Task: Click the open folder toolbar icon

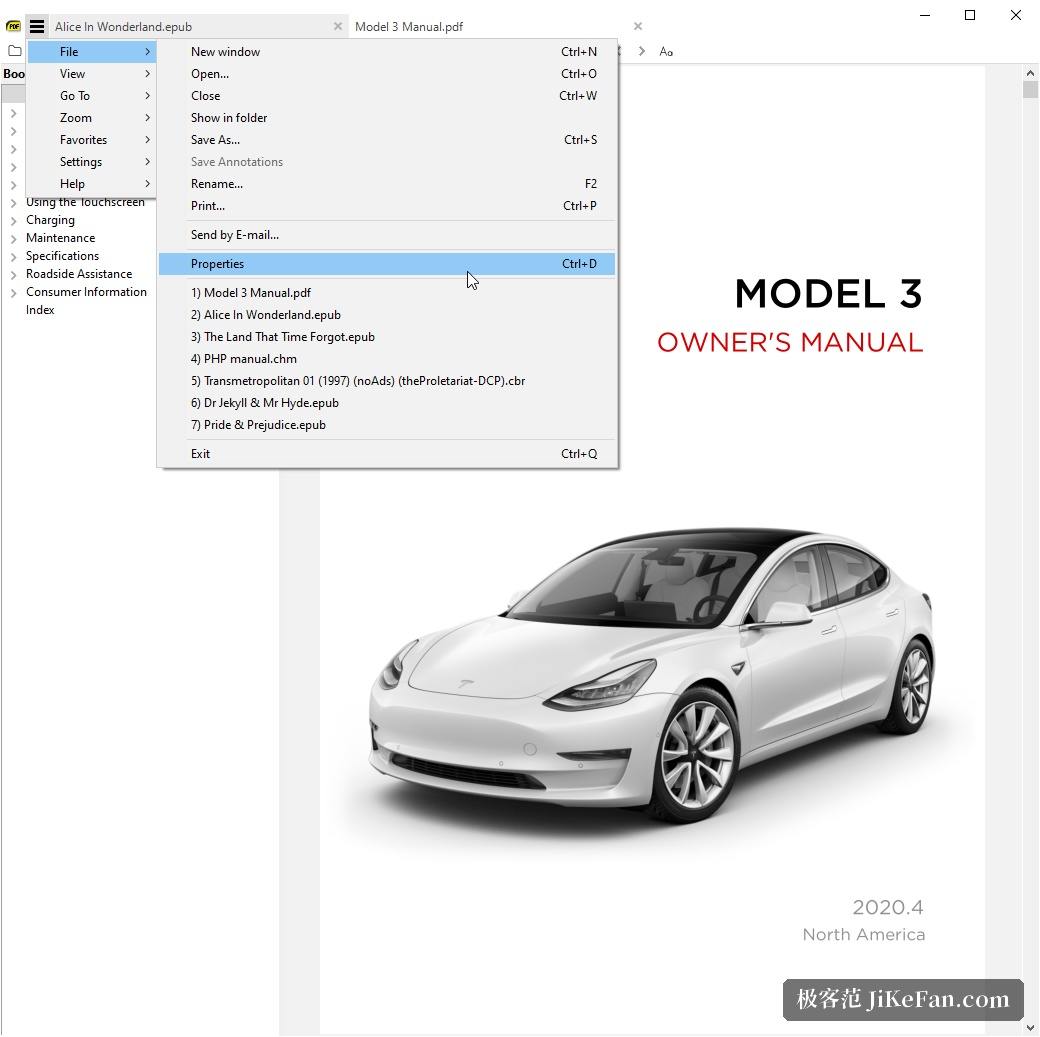Action: (15, 50)
